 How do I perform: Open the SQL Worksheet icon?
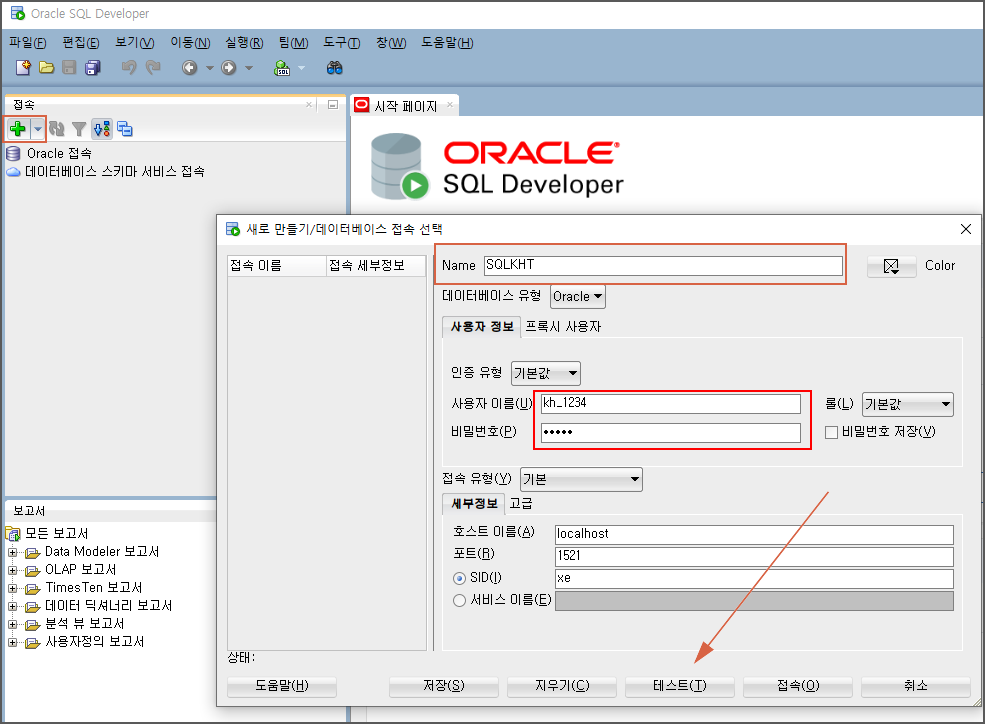(x=282, y=67)
